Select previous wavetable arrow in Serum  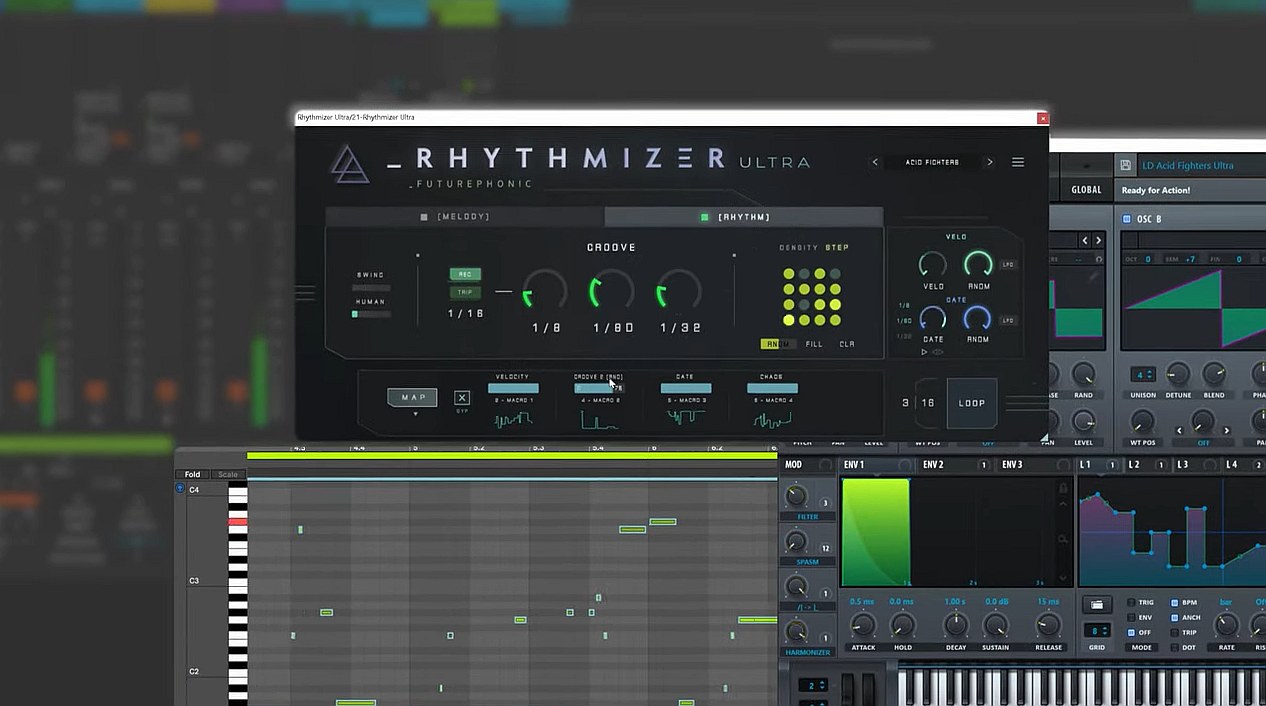[1085, 240]
